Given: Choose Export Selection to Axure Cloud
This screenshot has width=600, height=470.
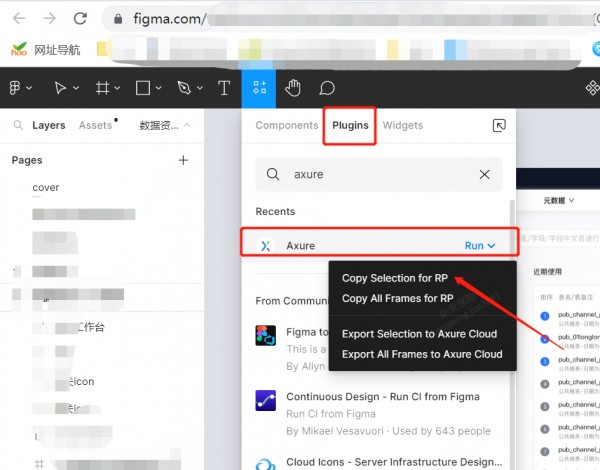Looking at the screenshot, I should [419, 334].
